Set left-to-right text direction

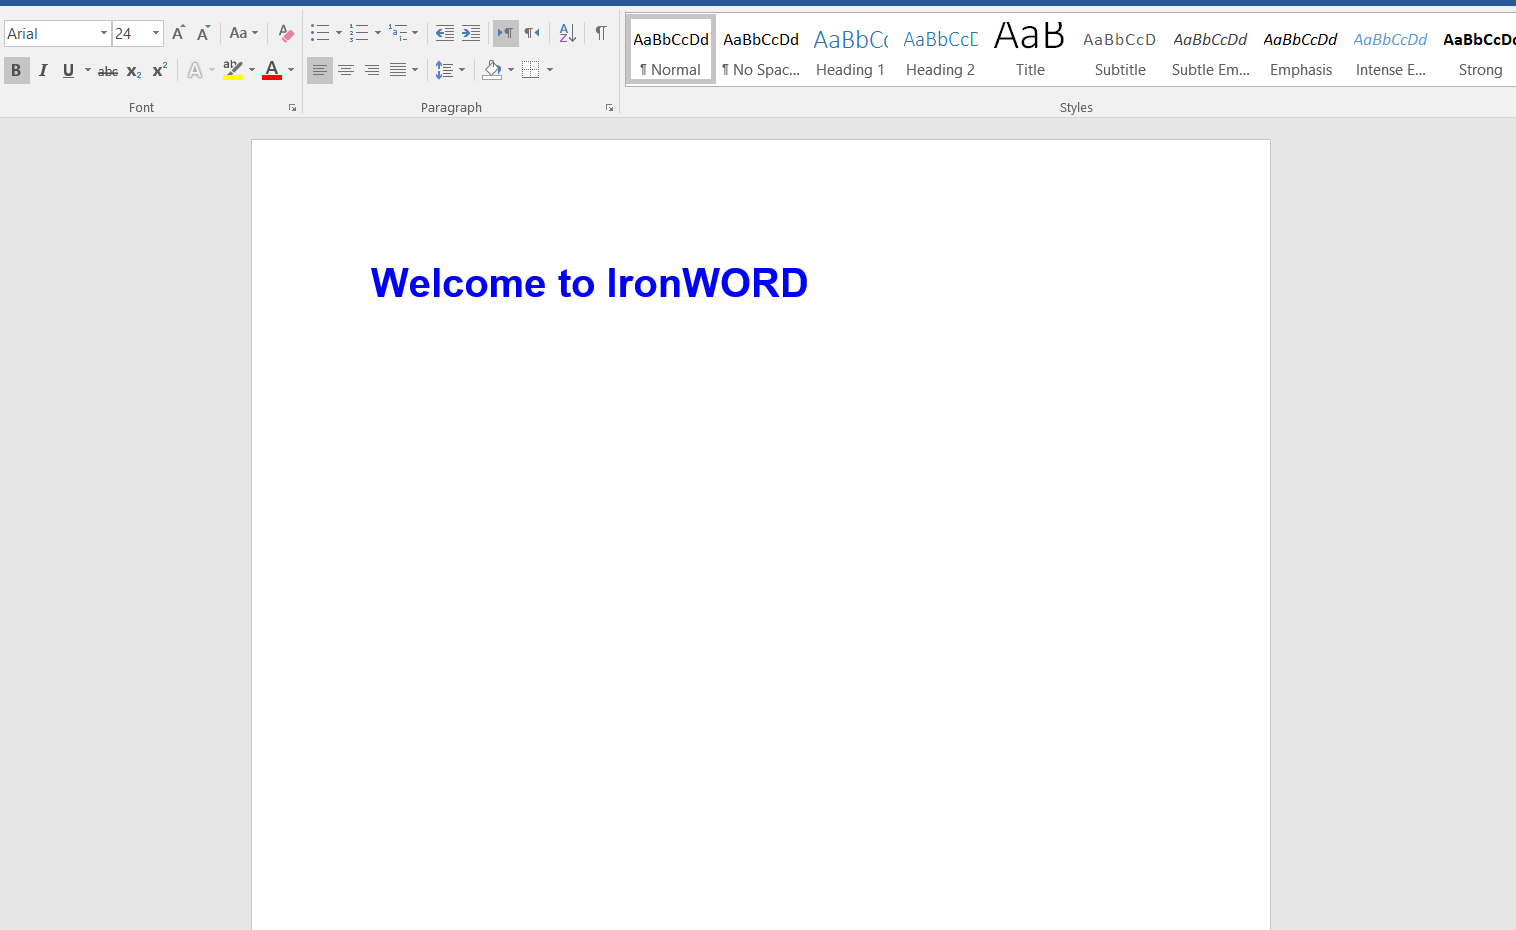coord(506,33)
